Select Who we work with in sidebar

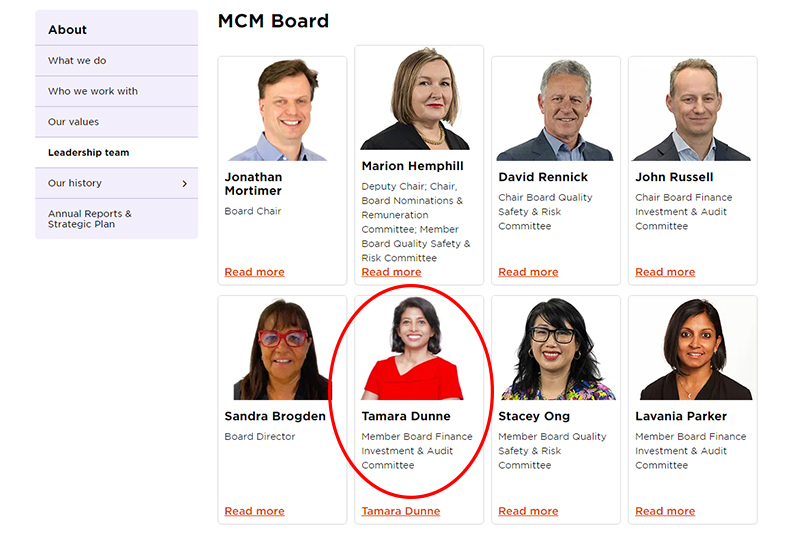click(93, 91)
